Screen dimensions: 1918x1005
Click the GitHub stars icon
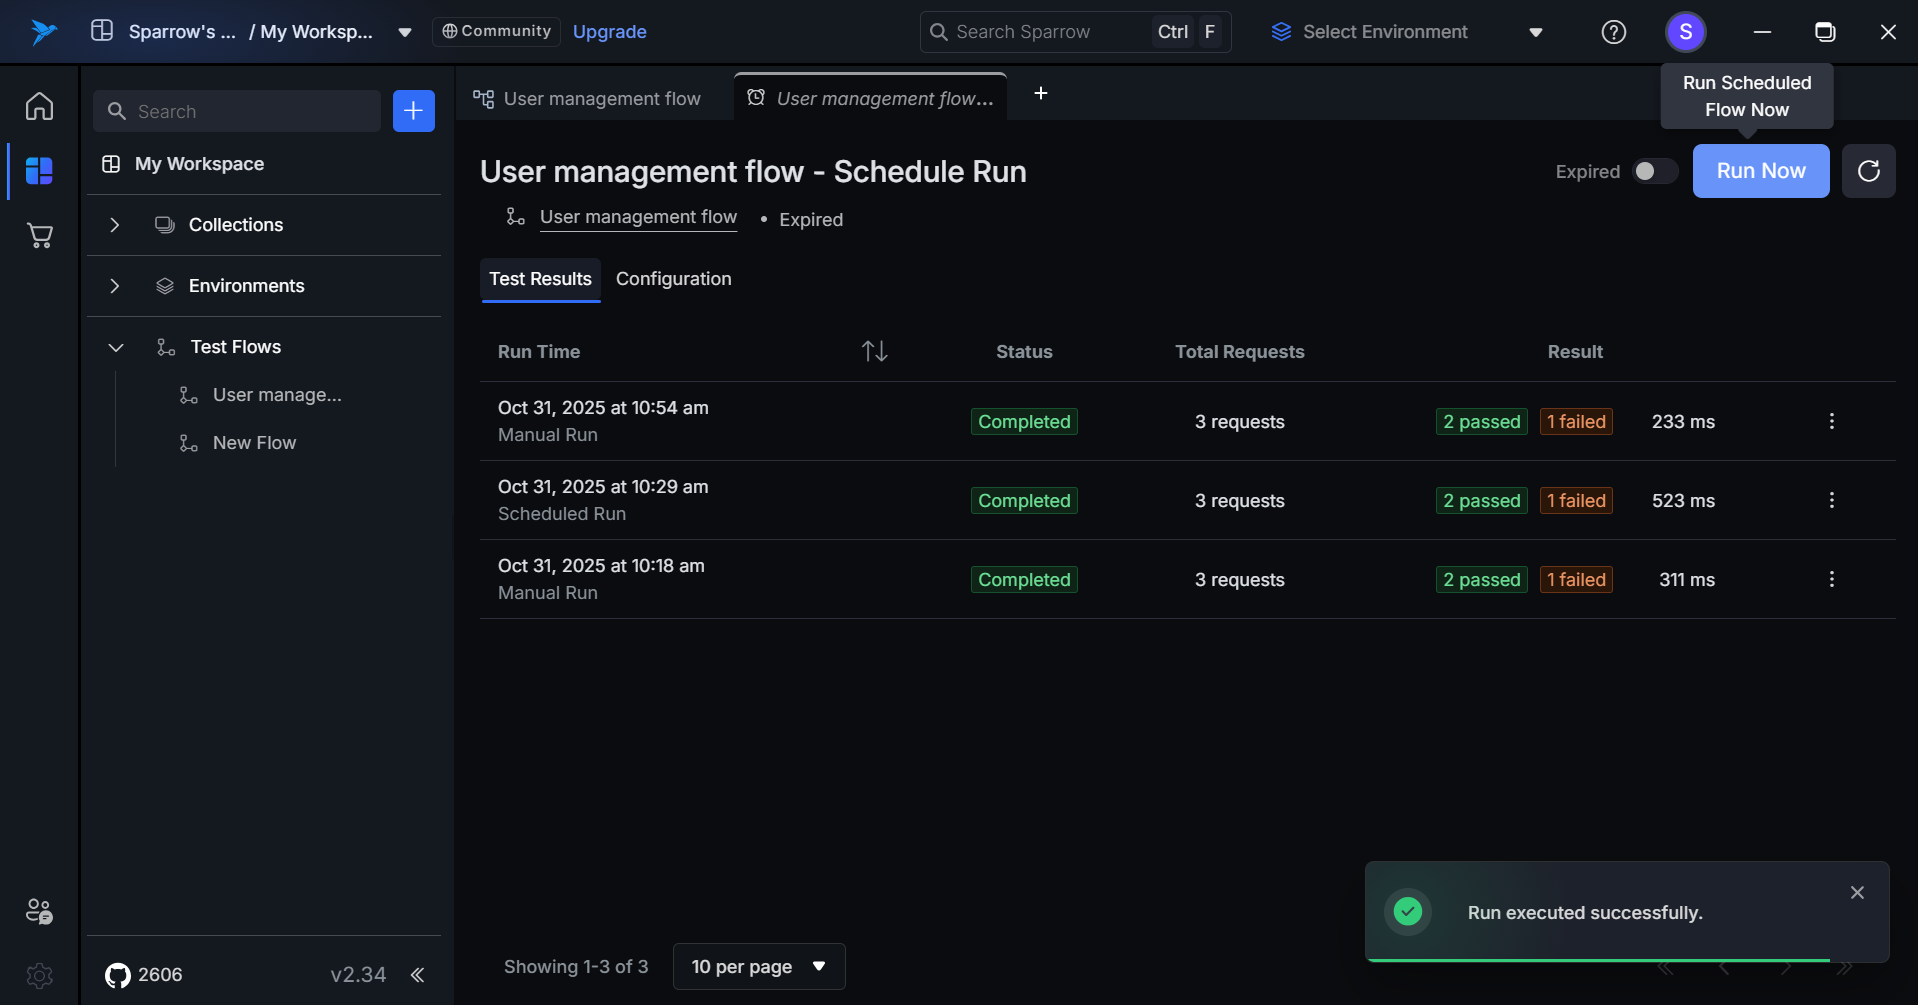click(118, 975)
